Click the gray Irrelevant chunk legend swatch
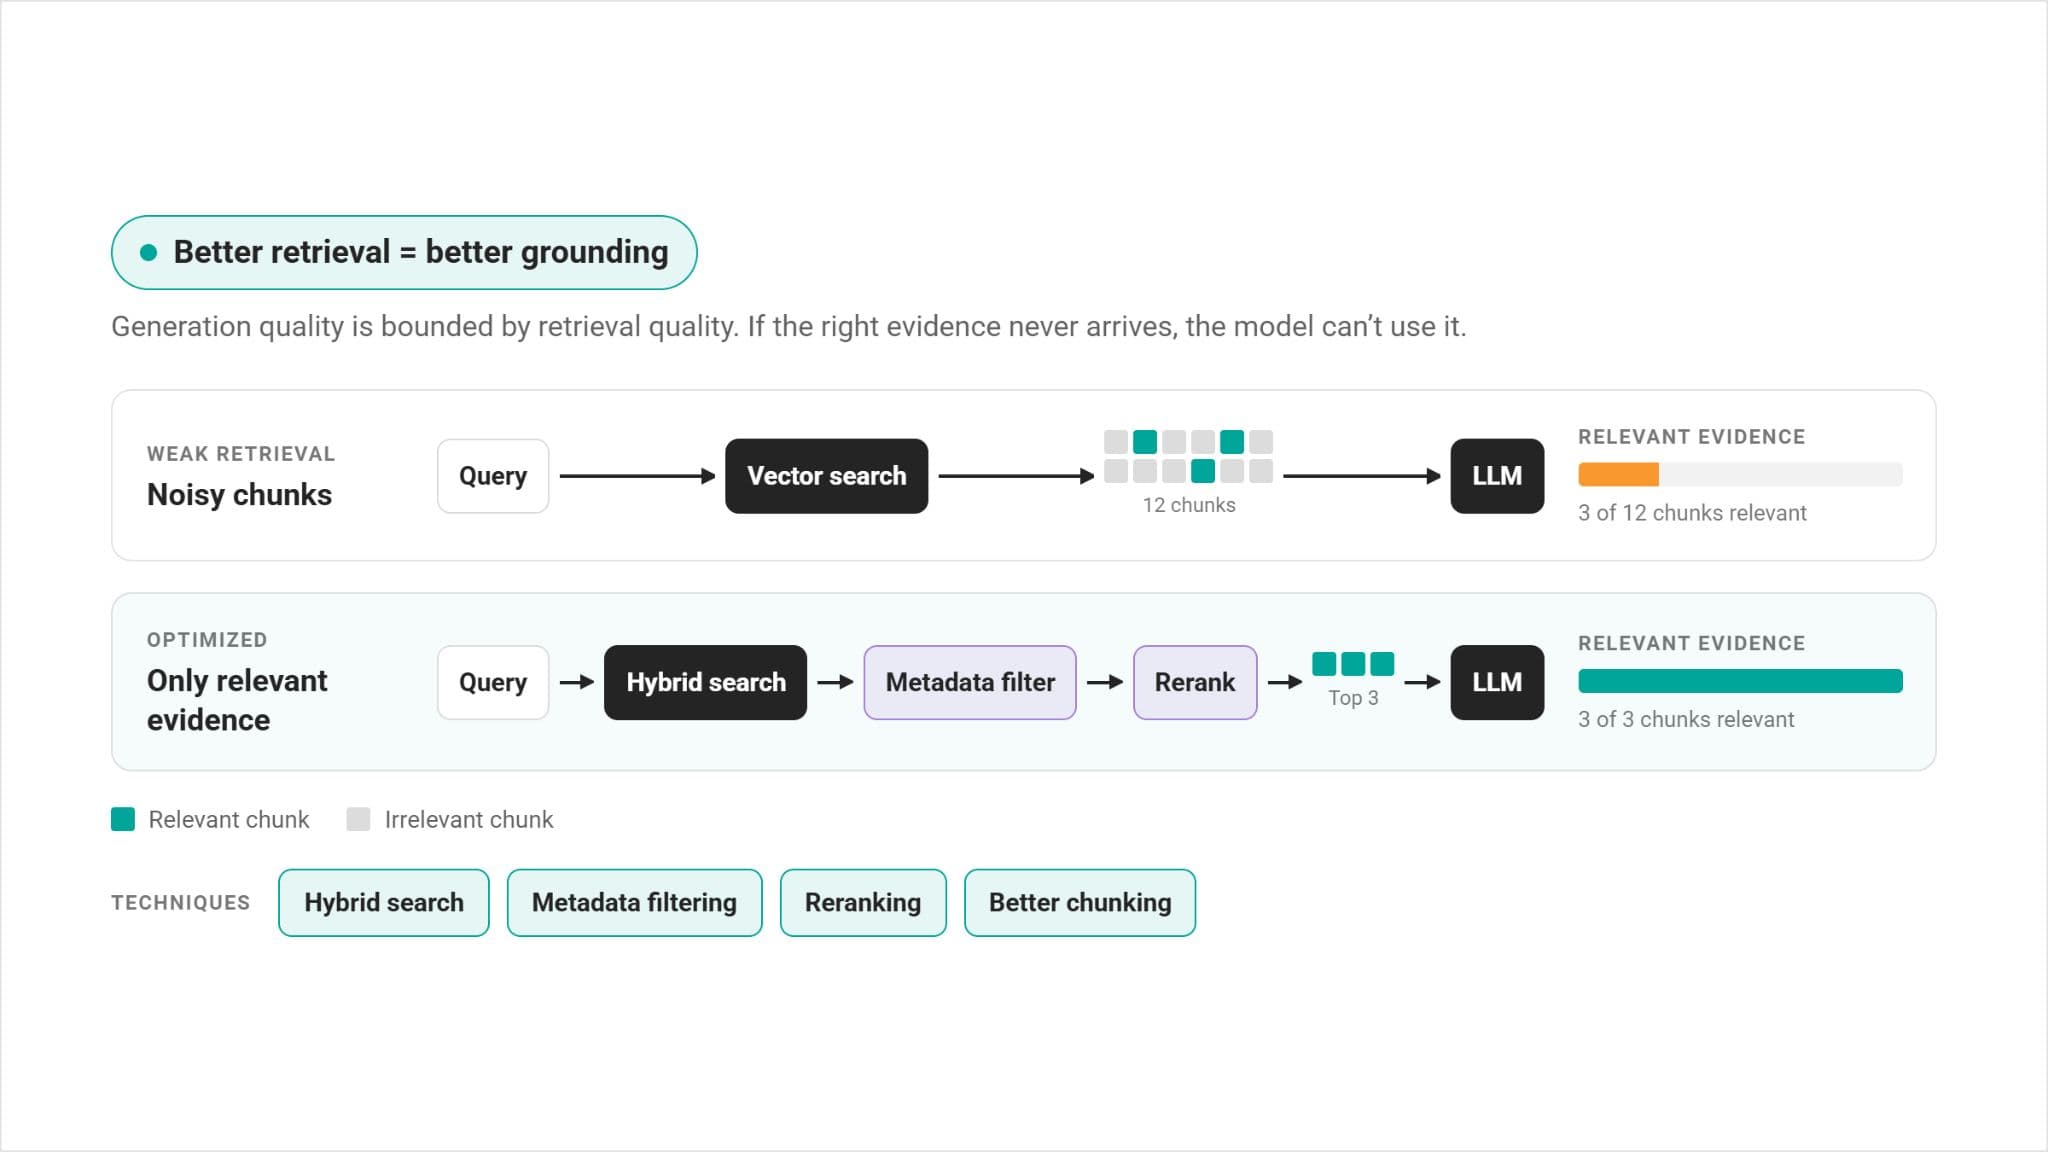This screenshot has width=2048, height=1152. [x=358, y=819]
